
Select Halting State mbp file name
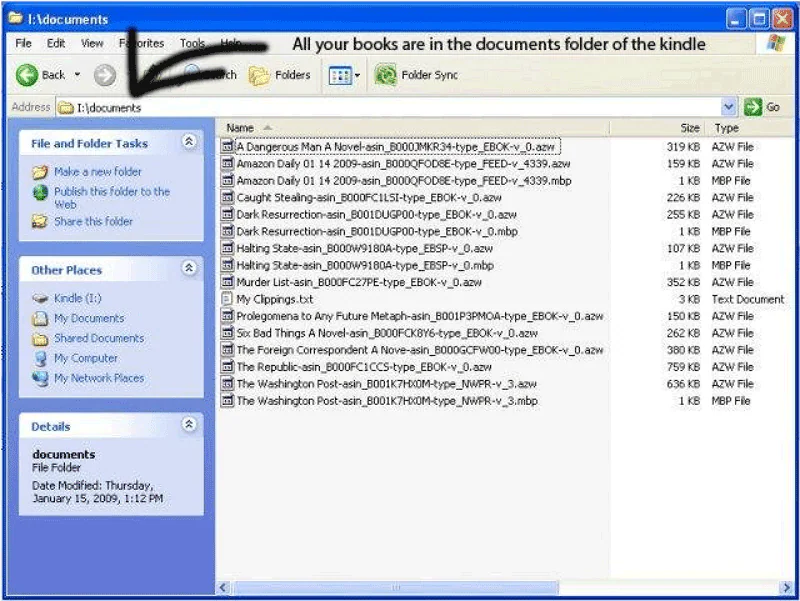point(365,265)
